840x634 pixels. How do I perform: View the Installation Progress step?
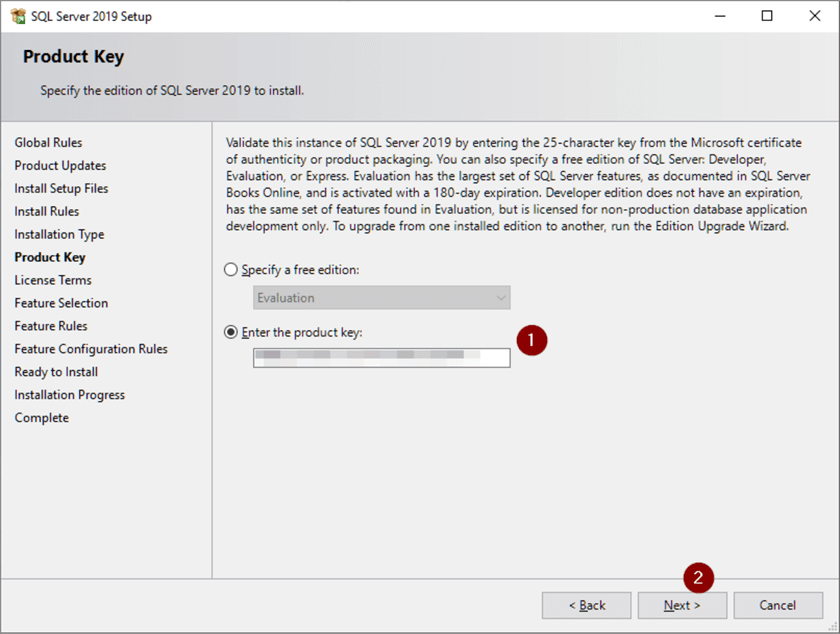pyautogui.click(x=69, y=395)
